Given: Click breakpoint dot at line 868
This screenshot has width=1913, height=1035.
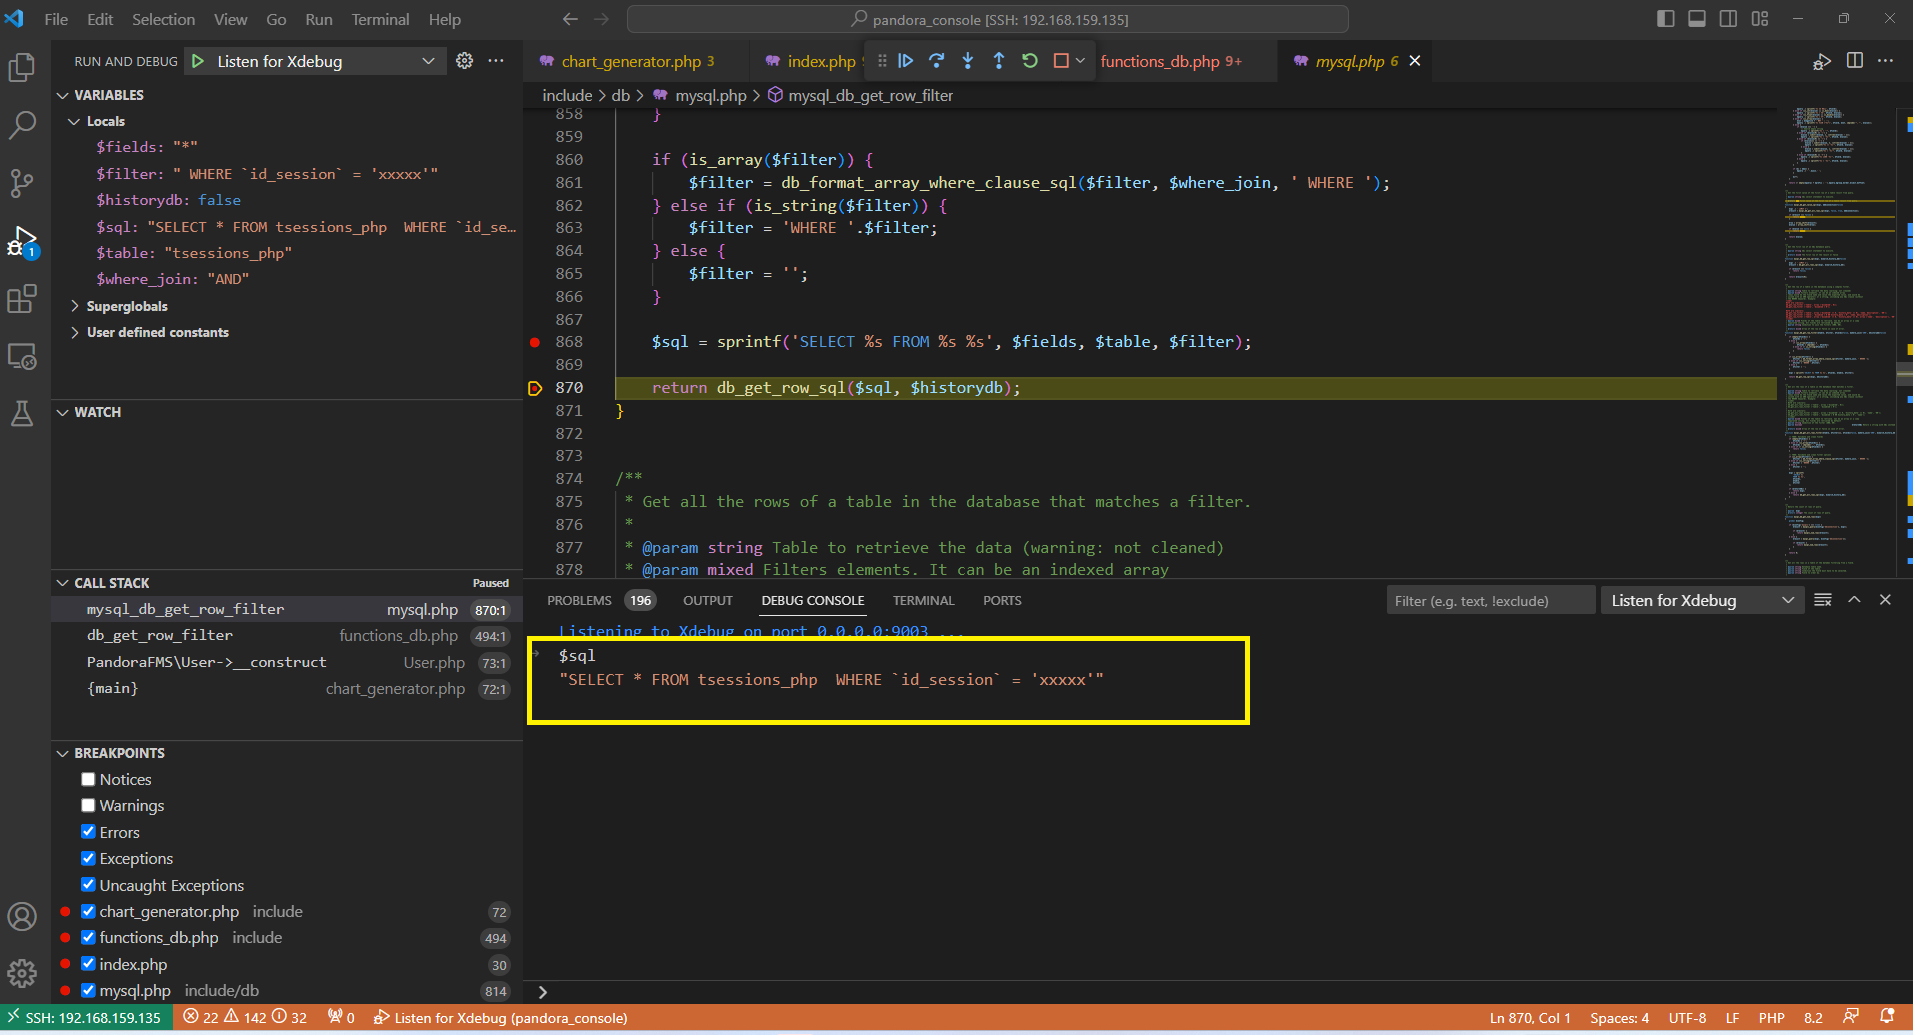Looking at the screenshot, I should coord(535,342).
